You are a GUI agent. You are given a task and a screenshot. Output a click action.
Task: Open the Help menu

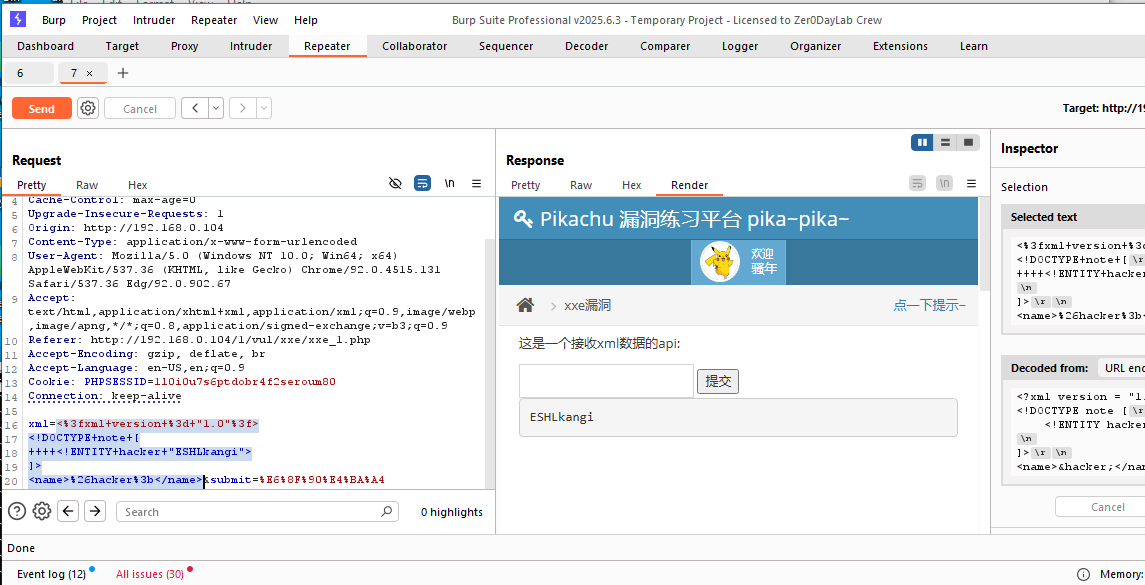point(306,20)
